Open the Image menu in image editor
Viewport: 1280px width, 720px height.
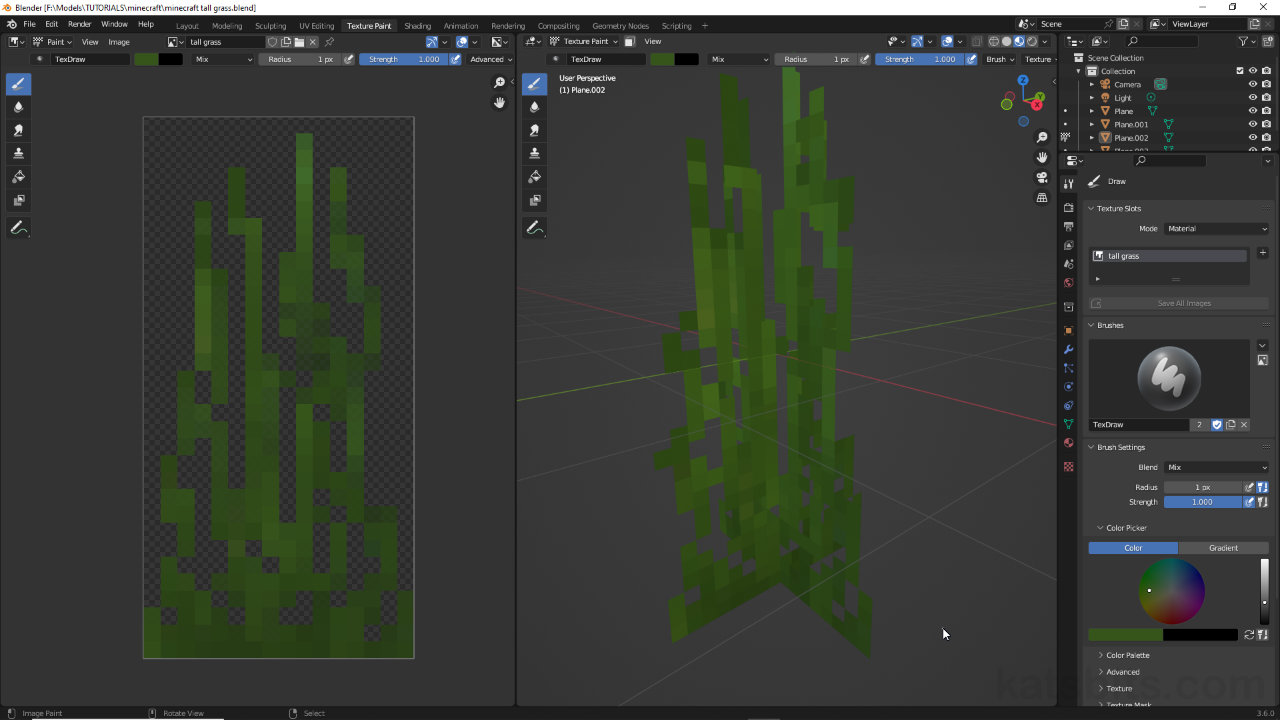[119, 42]
